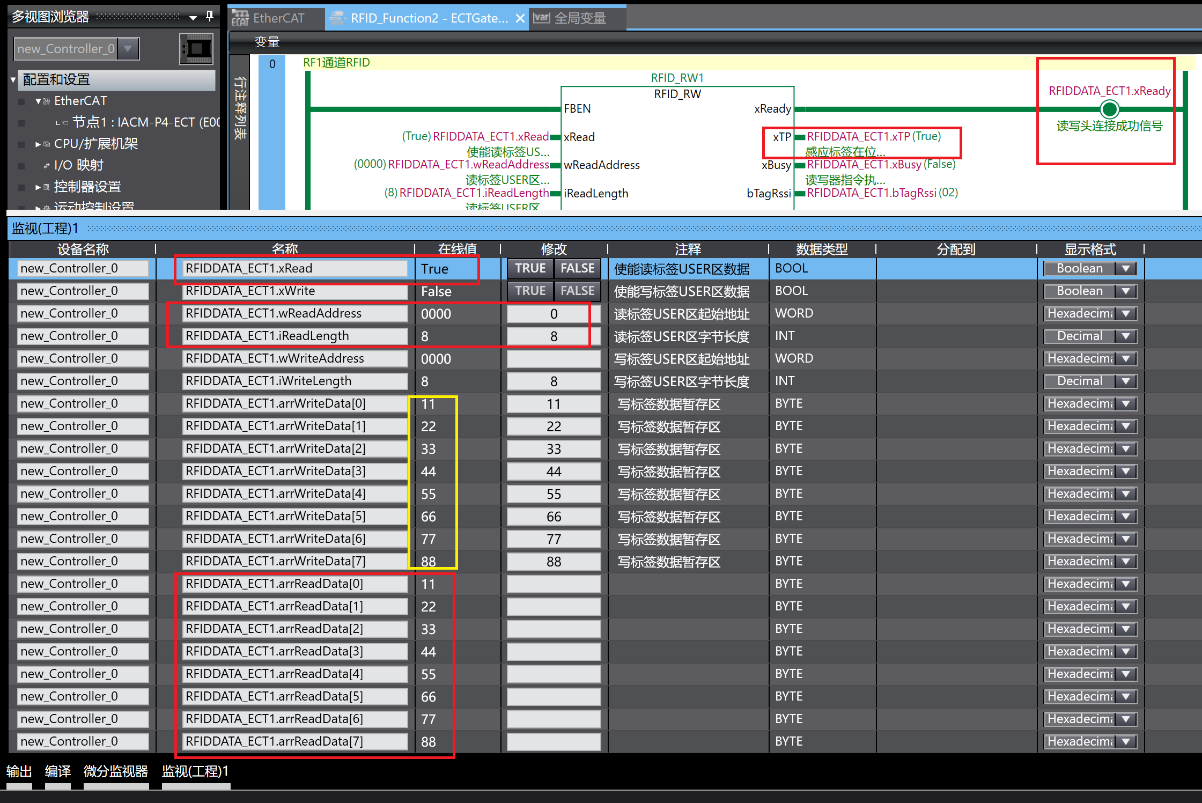1202x803 pixels.
Task: Open display format dropdown for xRead row
Action: [1127, 268]
